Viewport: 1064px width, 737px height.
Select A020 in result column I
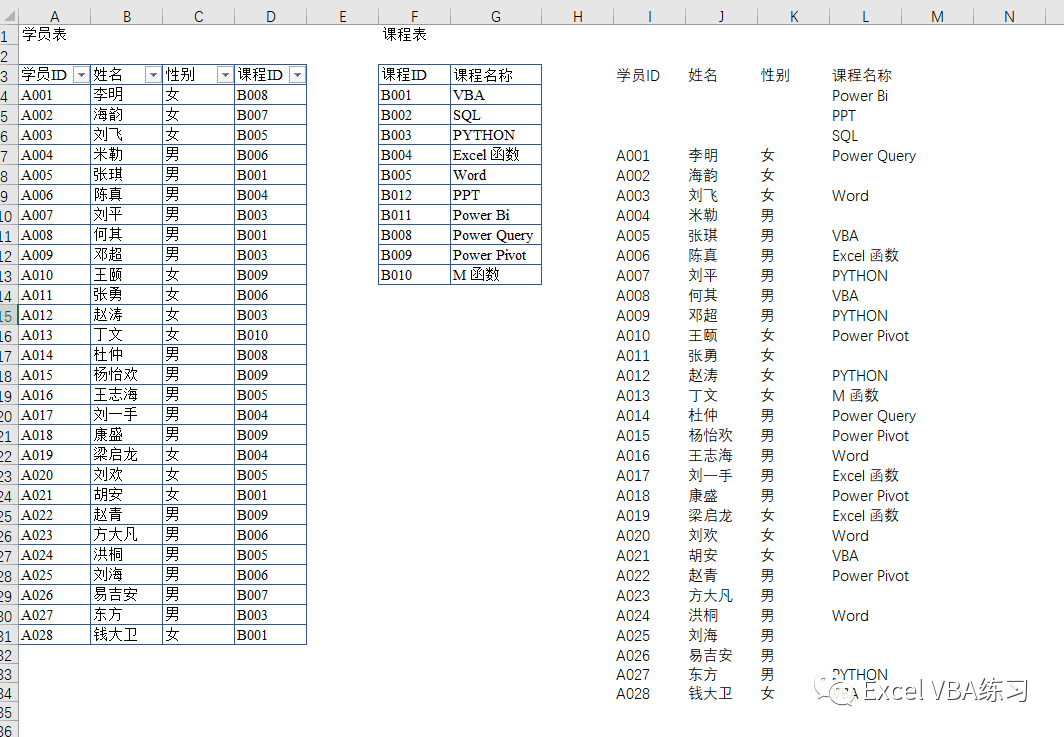click(x=632, y=536)
